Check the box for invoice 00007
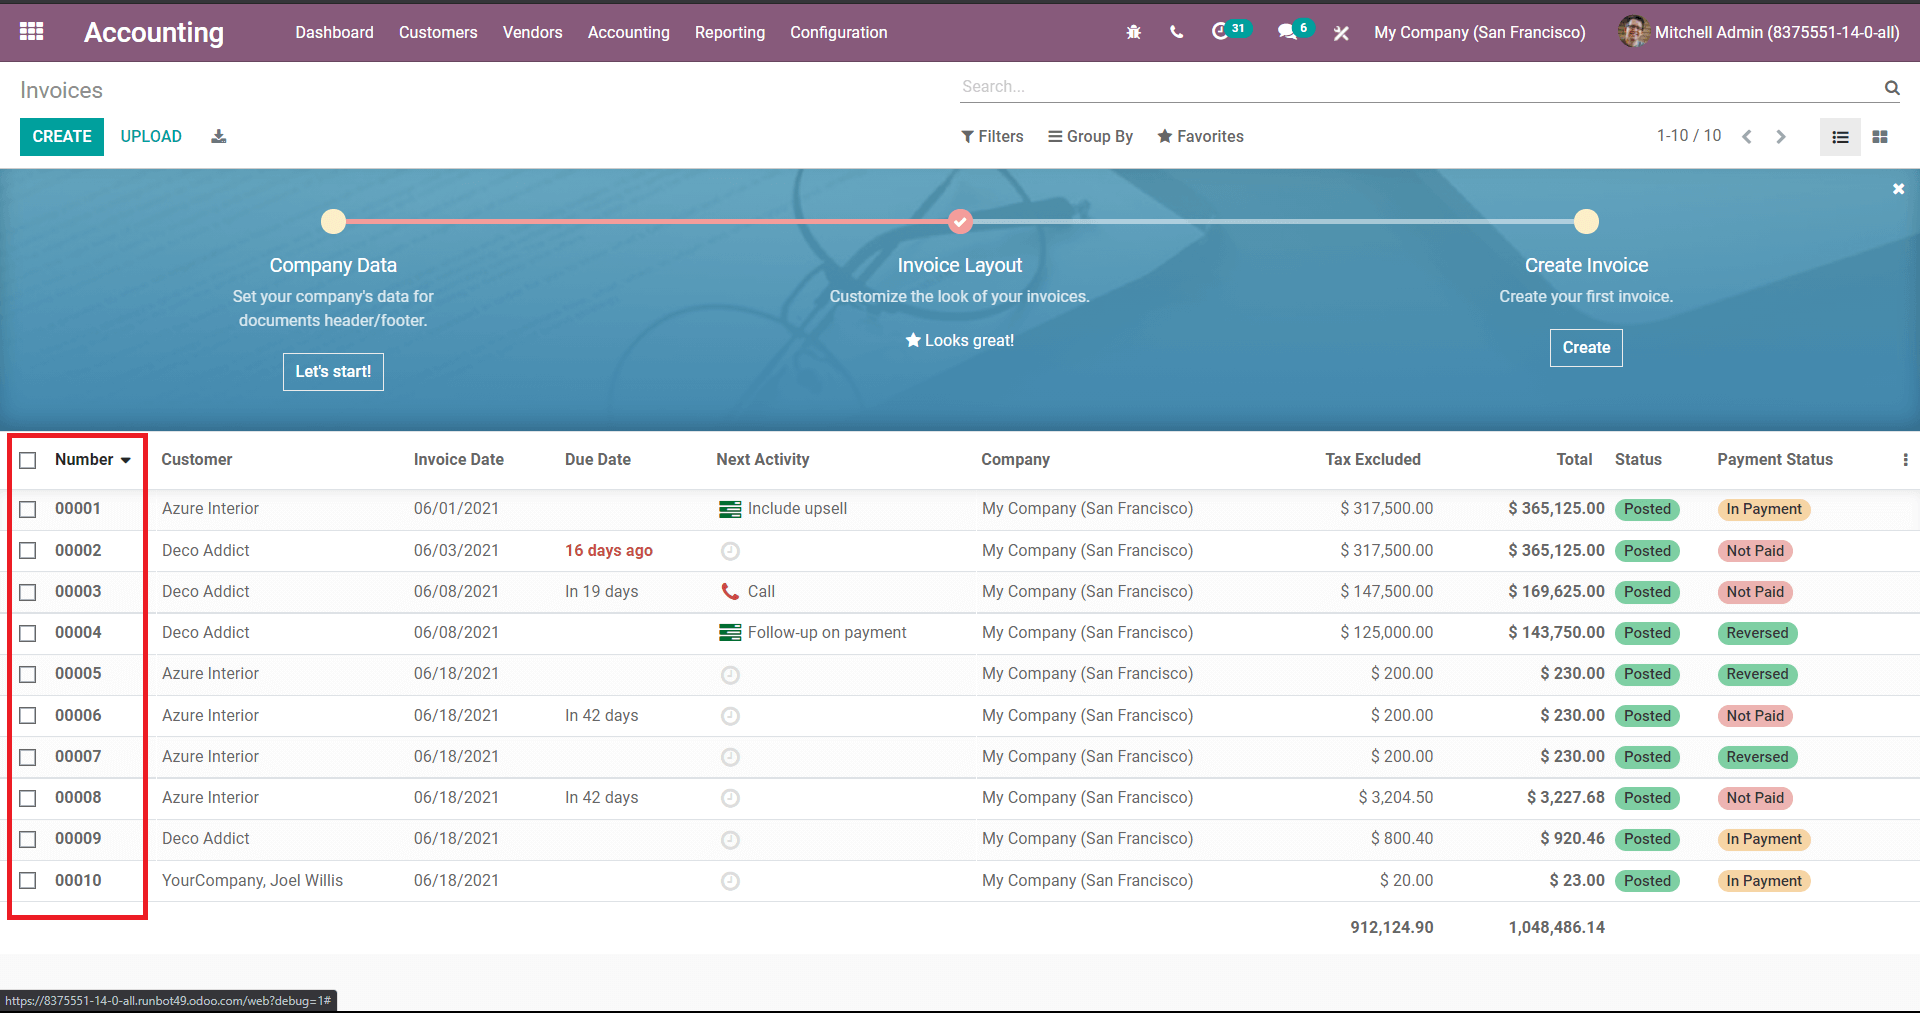The width and height of the screenshot is (1920, 1013). coord(28,757)
